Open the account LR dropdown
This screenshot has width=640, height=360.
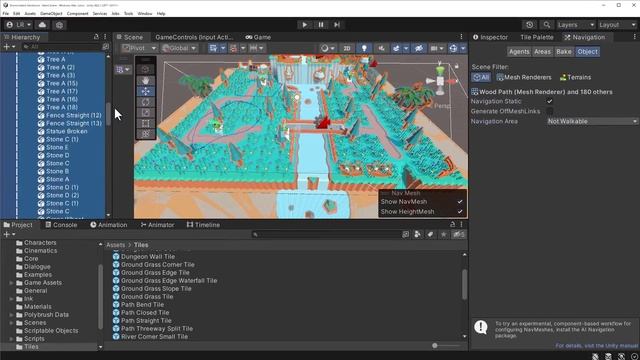18,25
